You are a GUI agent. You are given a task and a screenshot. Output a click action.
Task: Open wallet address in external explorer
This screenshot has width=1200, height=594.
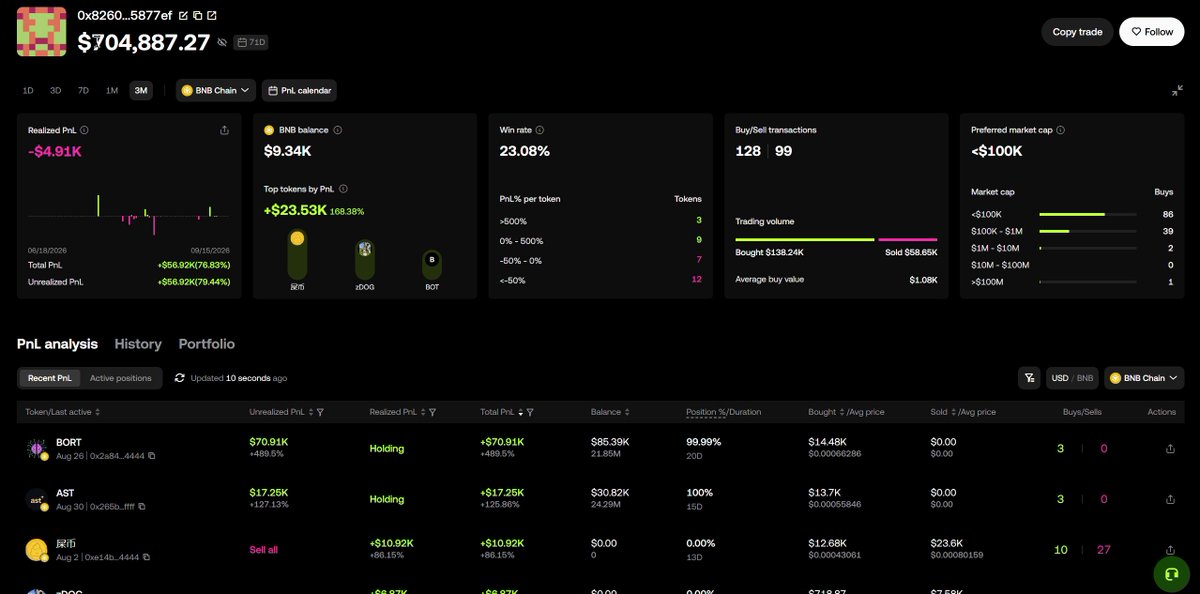coord(212,16)
